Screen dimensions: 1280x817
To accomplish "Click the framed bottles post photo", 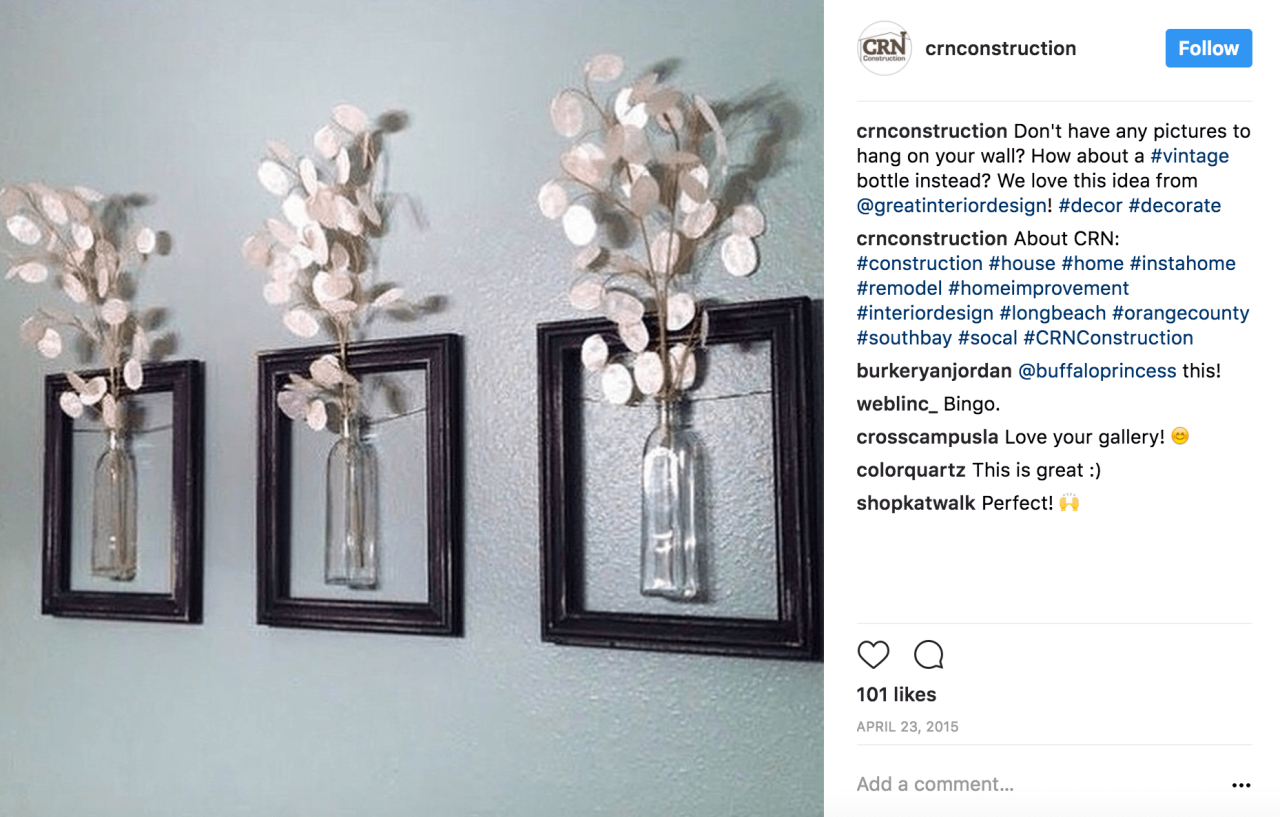I will 411,408.
